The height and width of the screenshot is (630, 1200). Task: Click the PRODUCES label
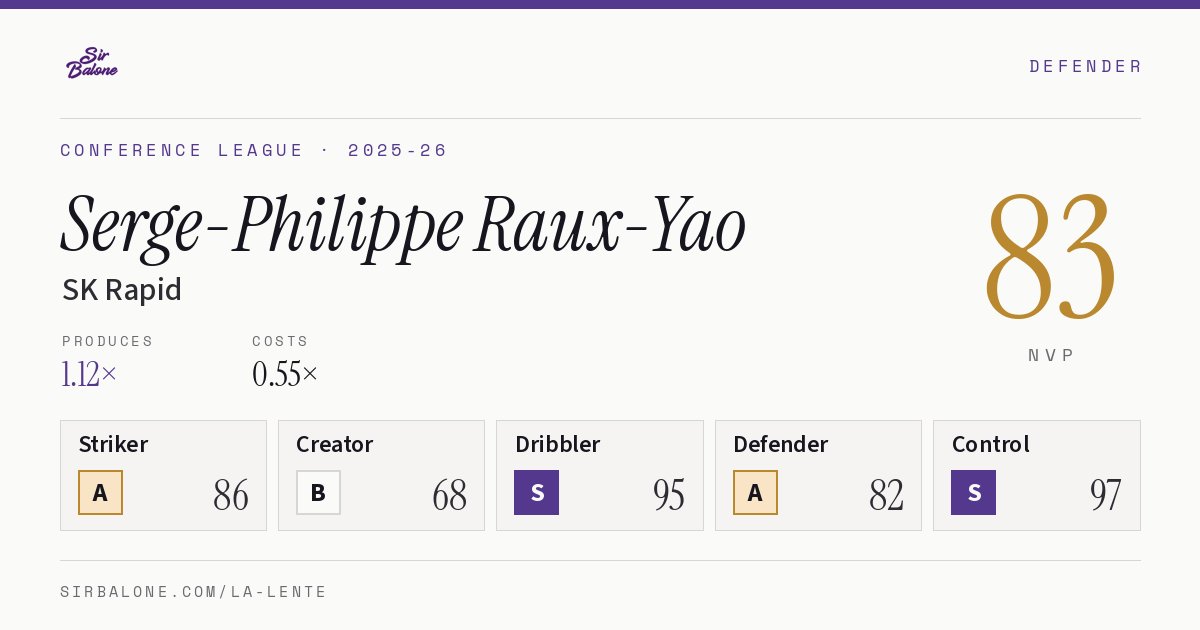(x=108, y=341)
